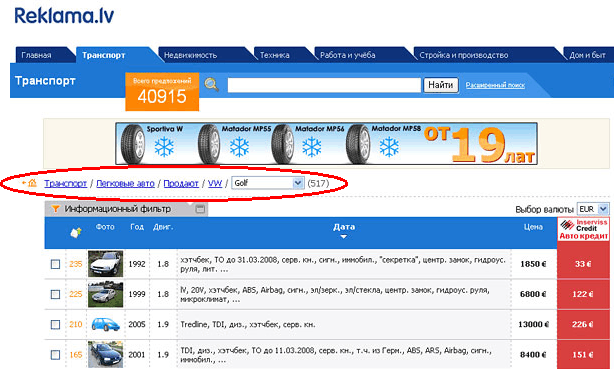The width and height of the screenshot is (614, 369).
Task: Click the Дата column header
Action: (x=344, y=227)
